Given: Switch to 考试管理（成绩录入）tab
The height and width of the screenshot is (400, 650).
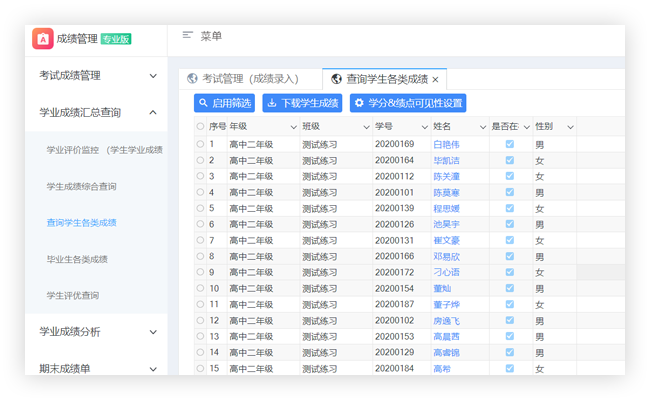Looking at the screenshot, I should click(x=250, y=78).
